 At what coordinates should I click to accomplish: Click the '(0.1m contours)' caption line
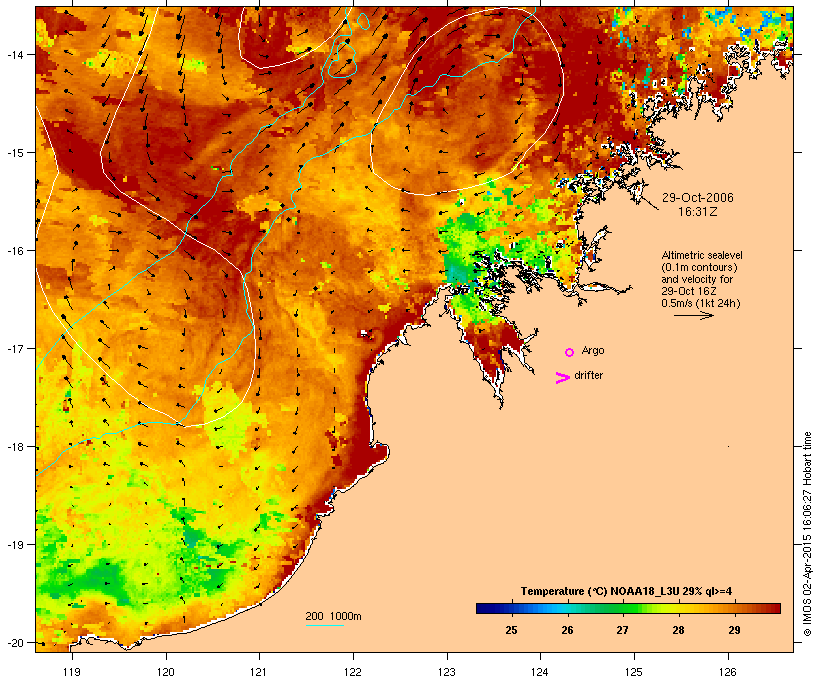[699, 267]
